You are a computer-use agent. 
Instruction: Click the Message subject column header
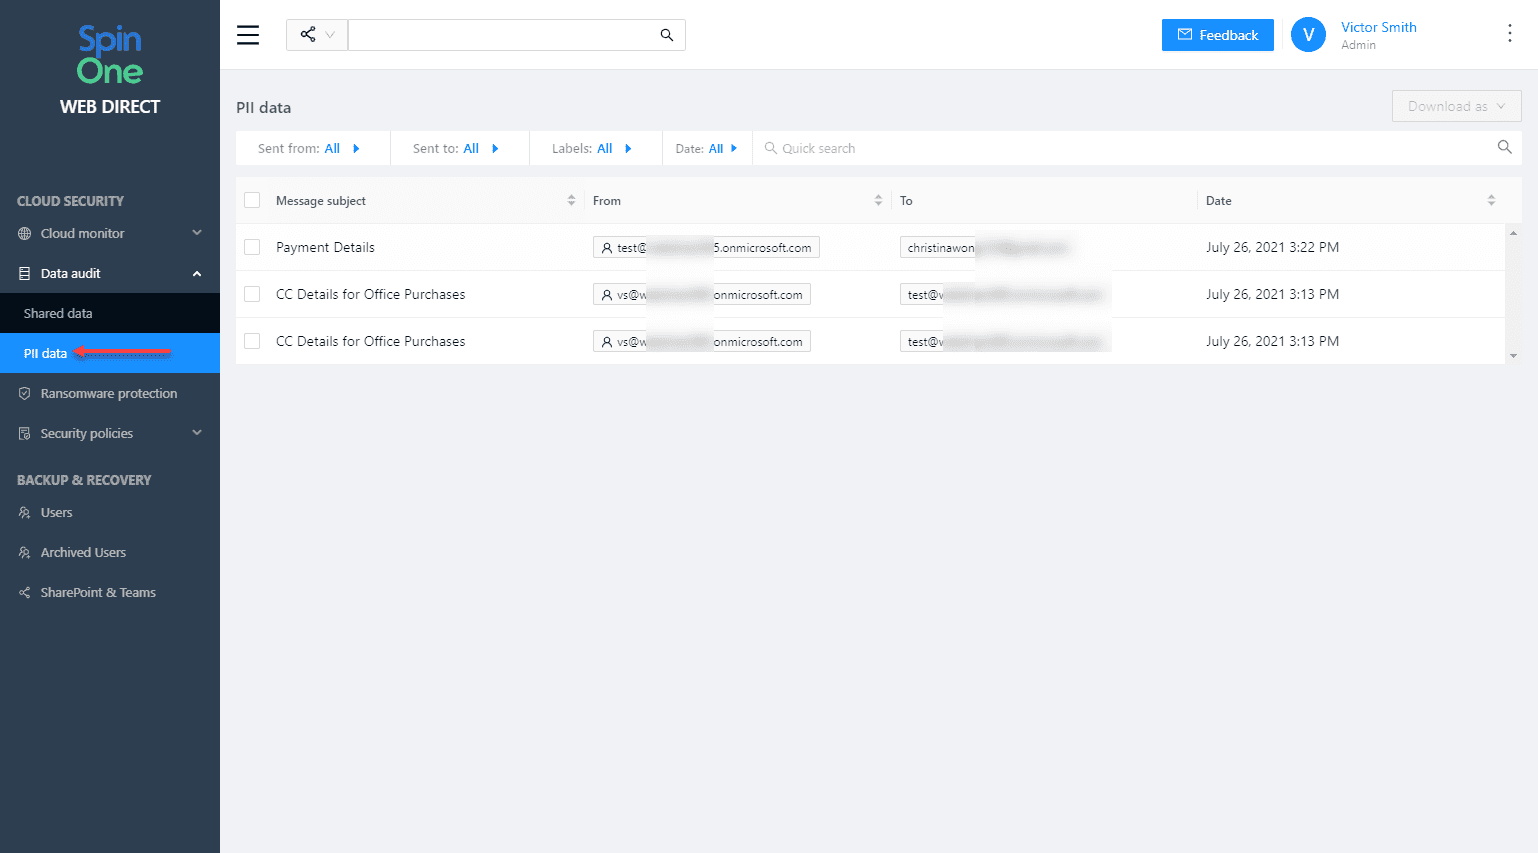pyautogui.click(x=321, y=201)
